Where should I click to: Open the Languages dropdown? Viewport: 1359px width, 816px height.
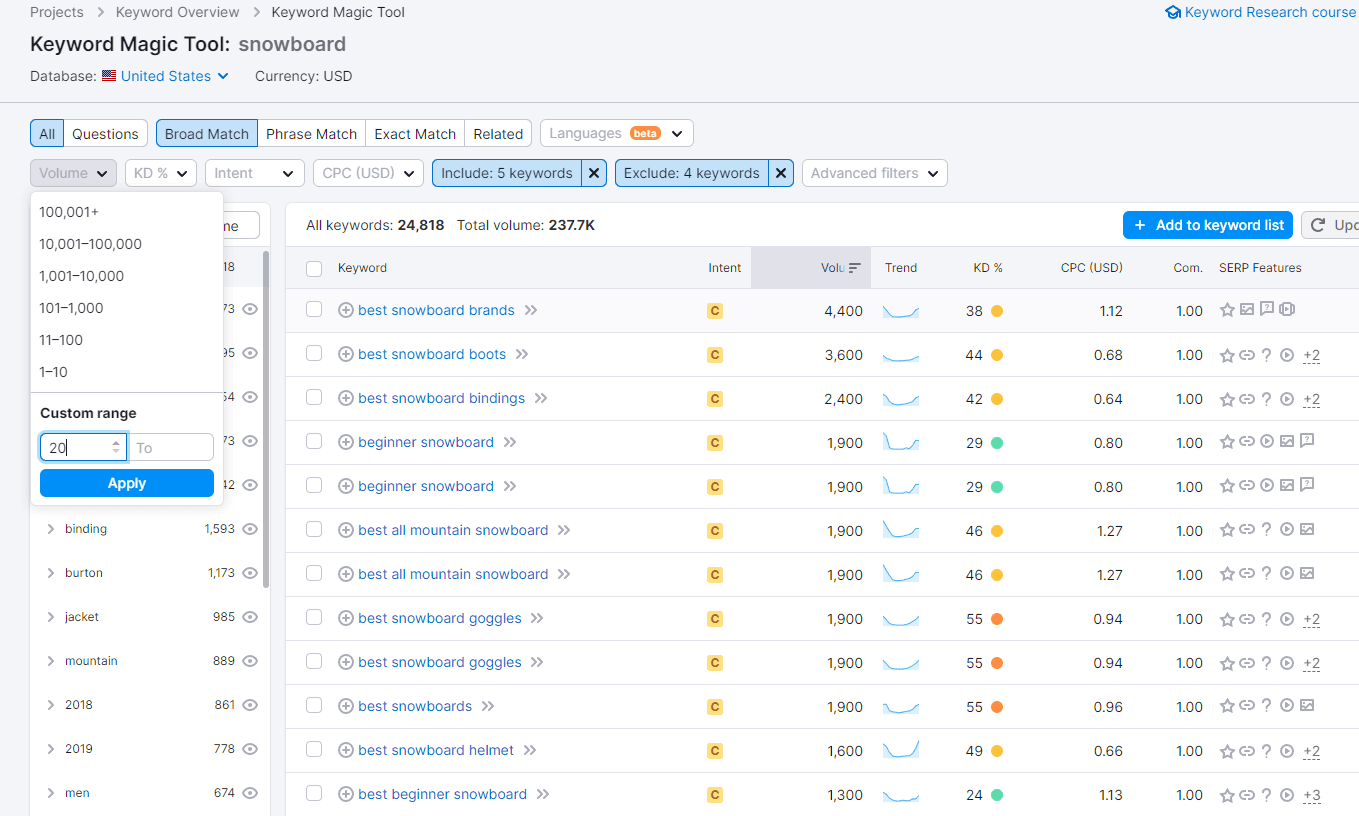point(616,132)
